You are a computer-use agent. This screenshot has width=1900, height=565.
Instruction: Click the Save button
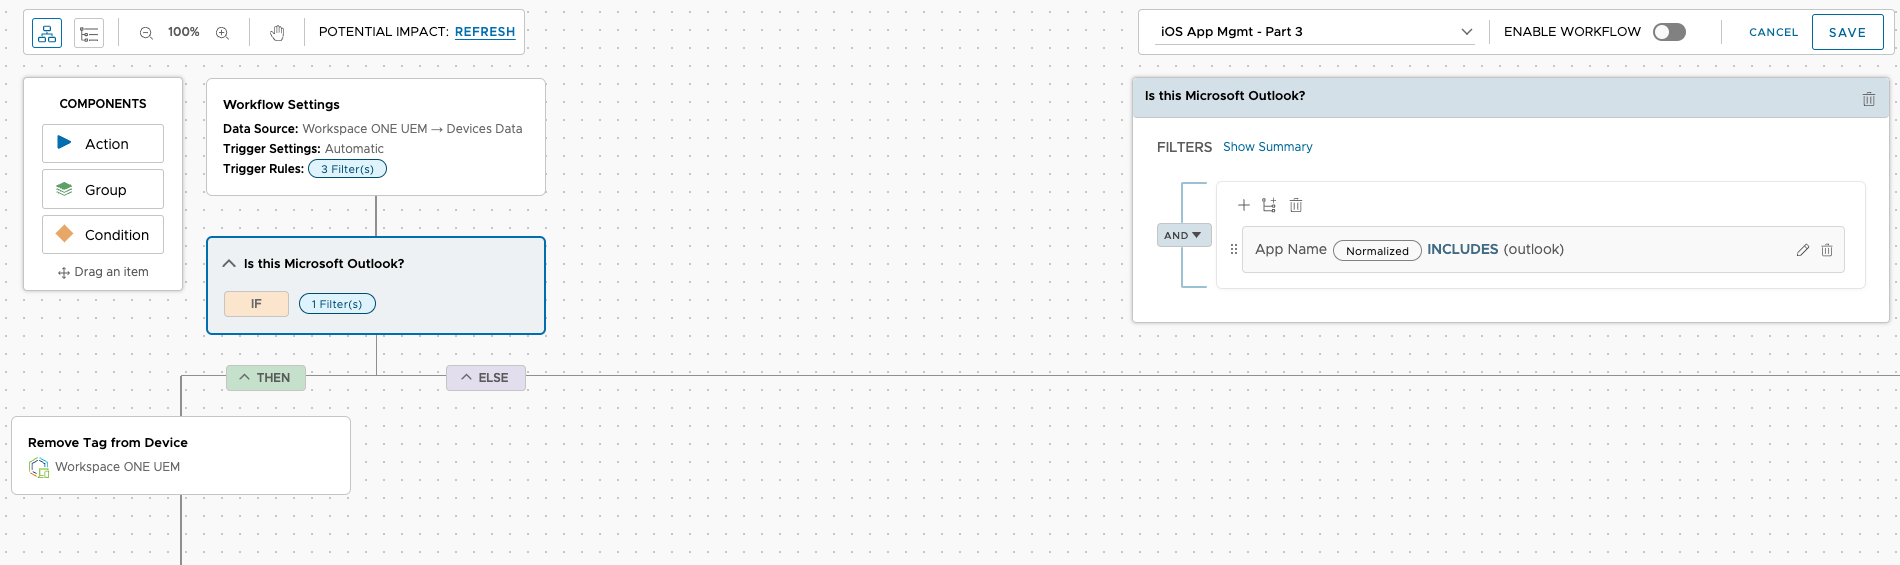tap(1847, 32)
